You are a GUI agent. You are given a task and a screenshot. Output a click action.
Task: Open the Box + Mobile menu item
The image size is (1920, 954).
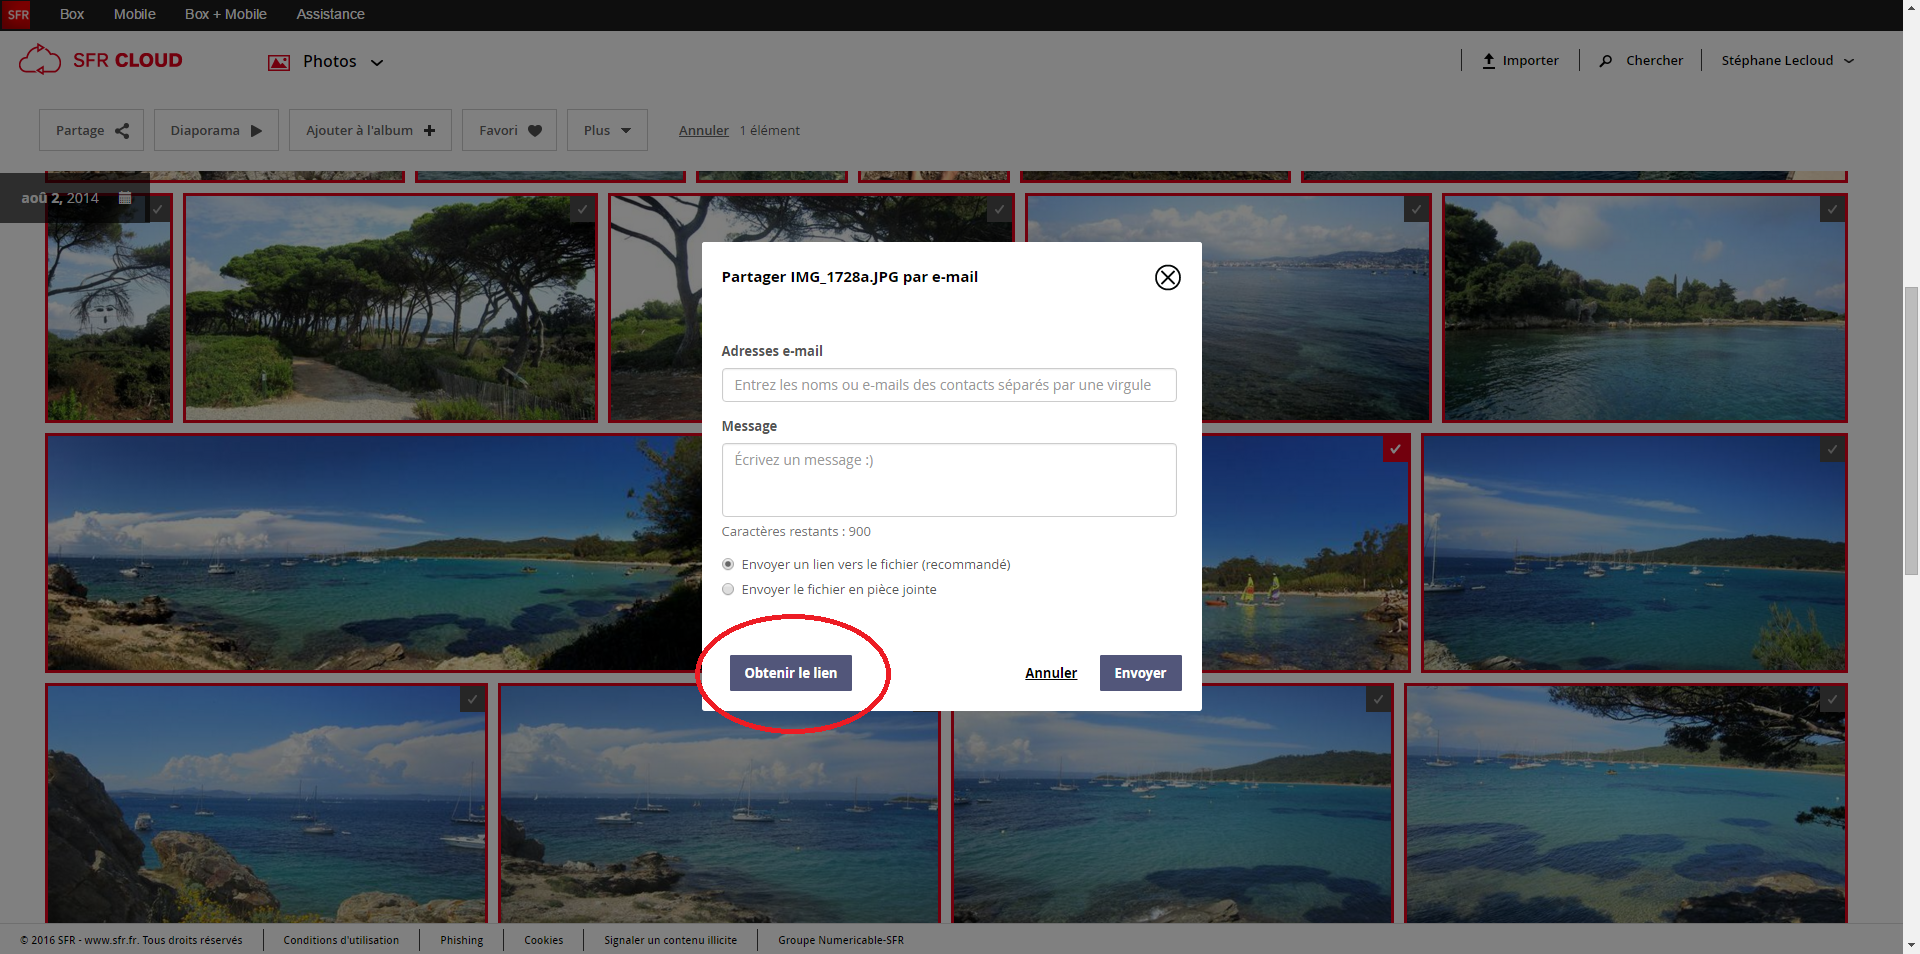pyautogui.click(x=225, y=14)
